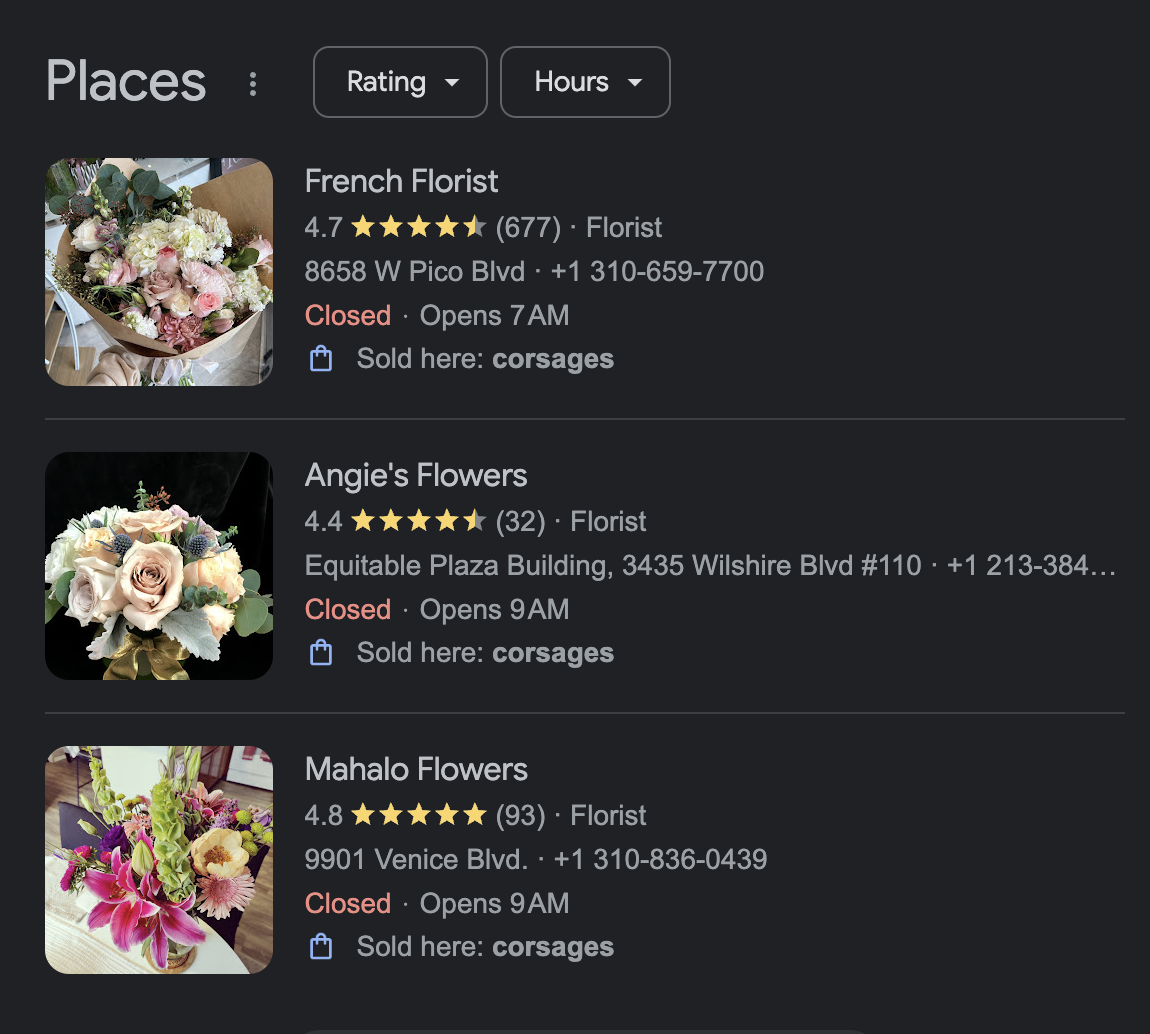Select the French Florist listing name
1150x1034 pixels.
tap(401, 181)
